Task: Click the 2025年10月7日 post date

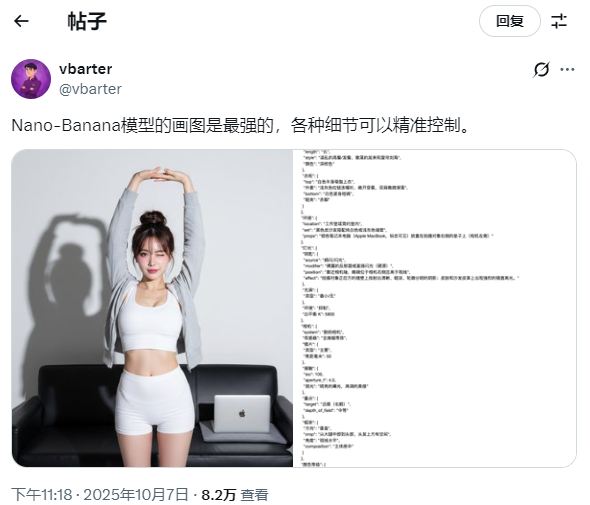Action: coord(136,494)
